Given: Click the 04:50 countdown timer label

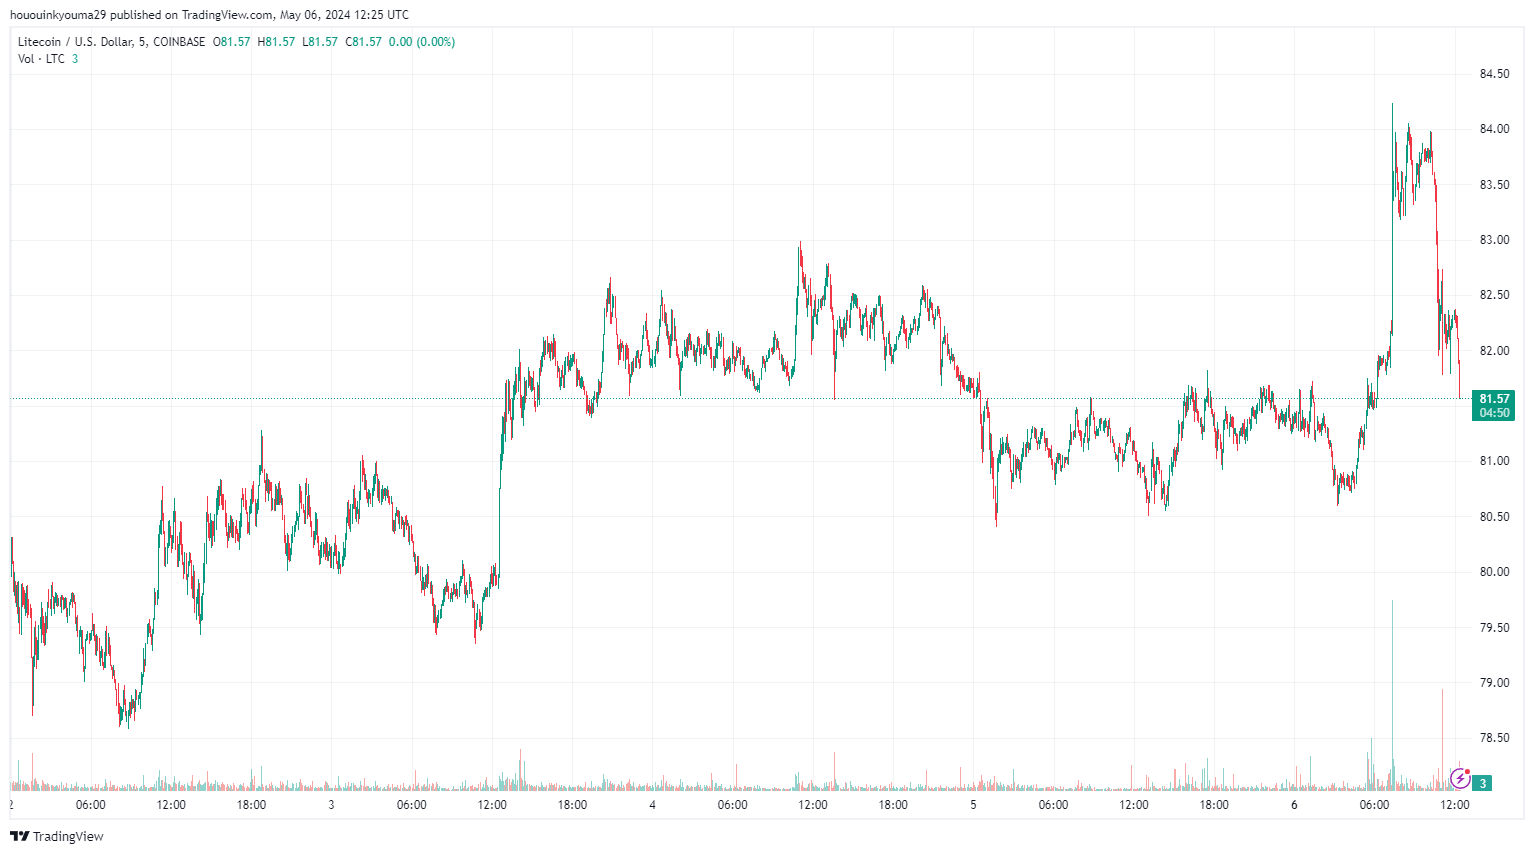Looking at the screenshot, I should pos(1494,413).
